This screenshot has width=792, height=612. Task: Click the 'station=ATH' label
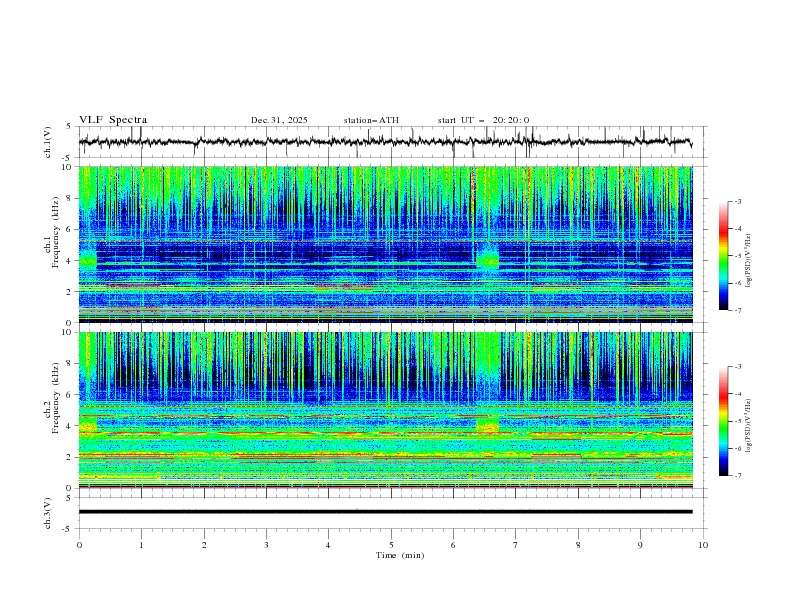pyautogui.click(x=371, y=120)
